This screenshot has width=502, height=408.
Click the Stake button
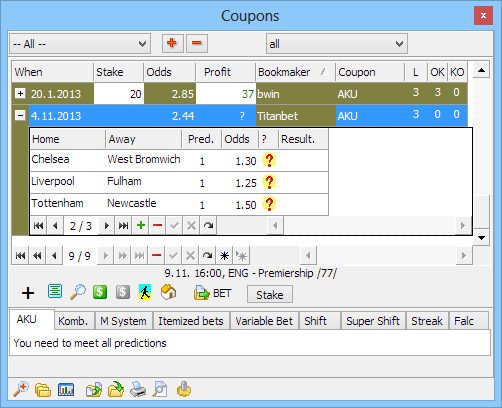pyautogui.click(x=270, y=294)
